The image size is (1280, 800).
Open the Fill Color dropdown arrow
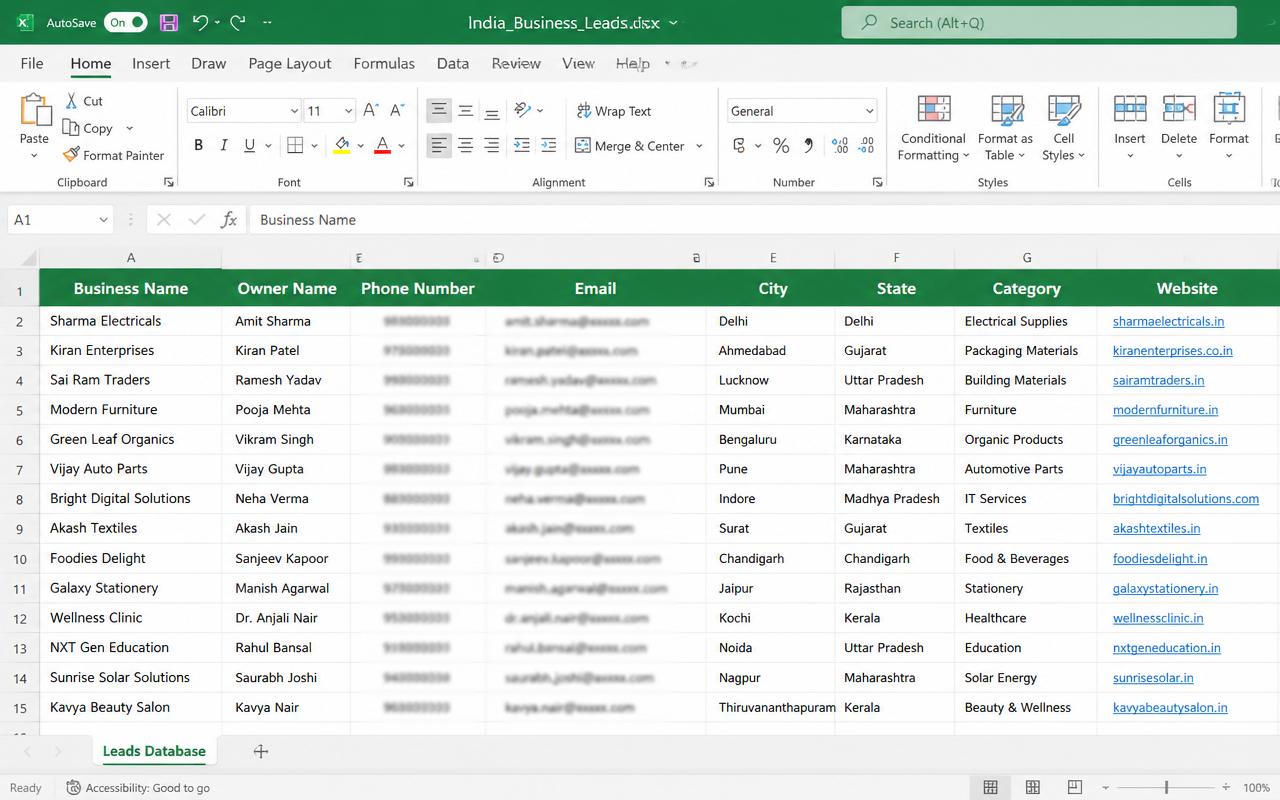tap(359, 146)
